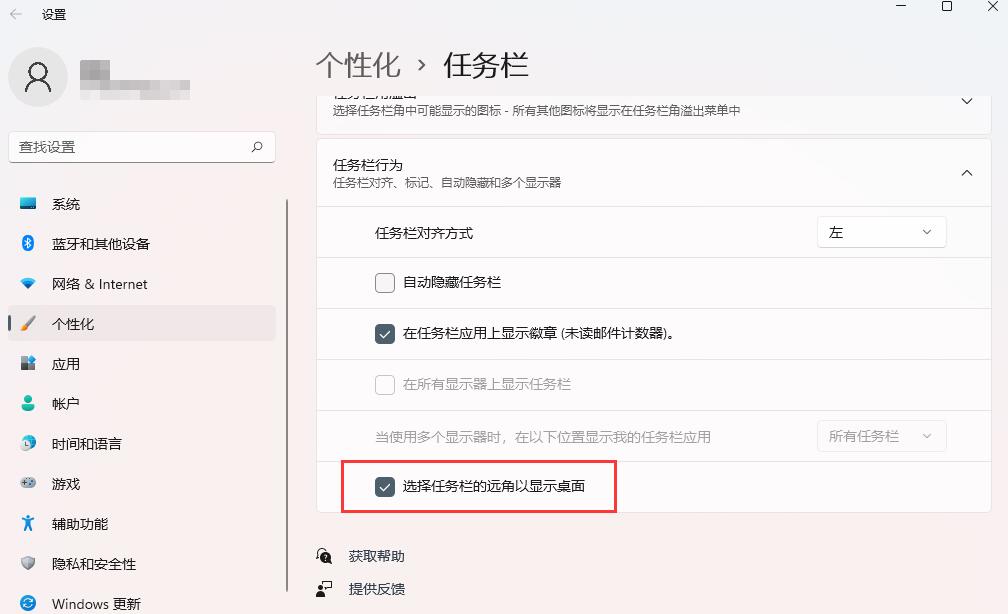Image resolution: width=1008 pixels, height=614 pixels.
Task: Open 应用 settings category
Action: pyautogui.click(x=142, y=363)
